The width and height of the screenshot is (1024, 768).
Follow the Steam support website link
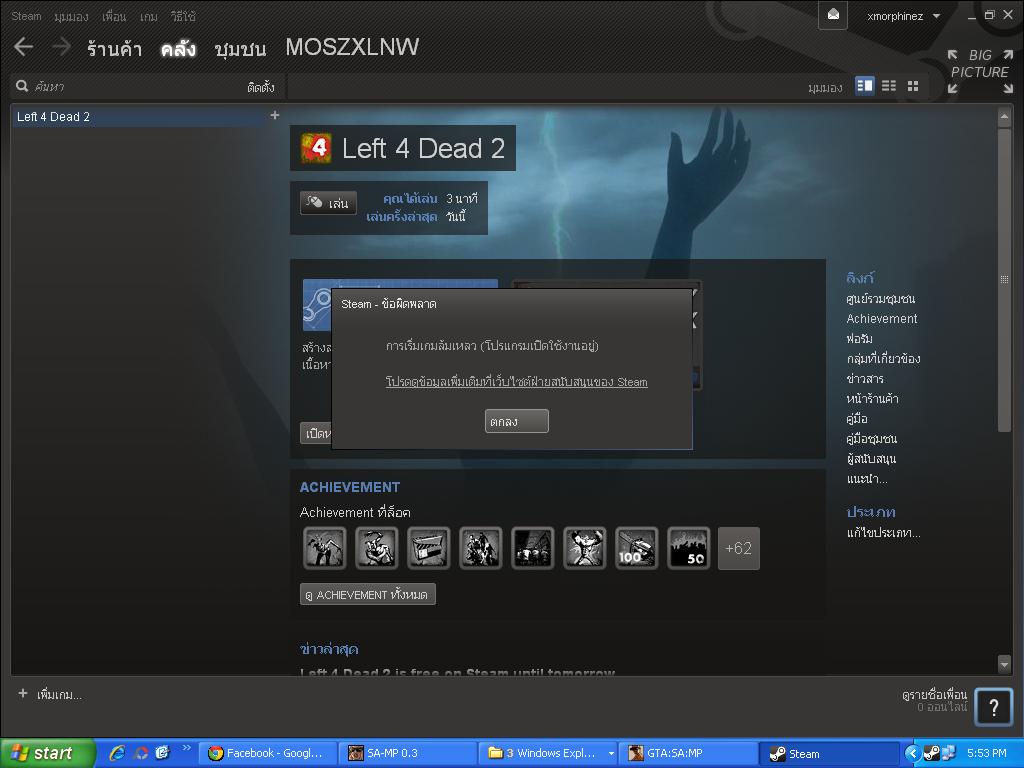click(517, 382)
